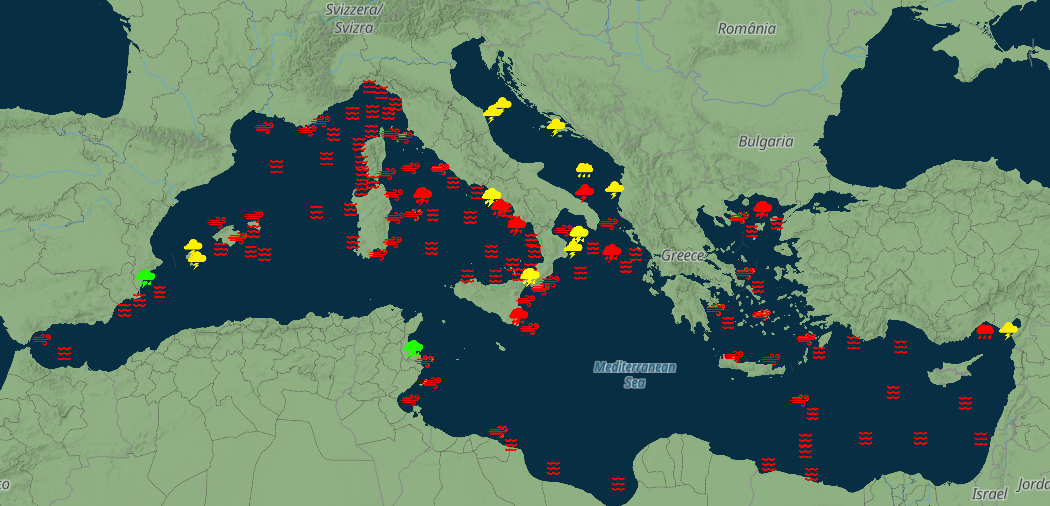The image size is (1050, 506).
Task: Click the wave icon directly south of Cyprus
Action: [966, 403]
